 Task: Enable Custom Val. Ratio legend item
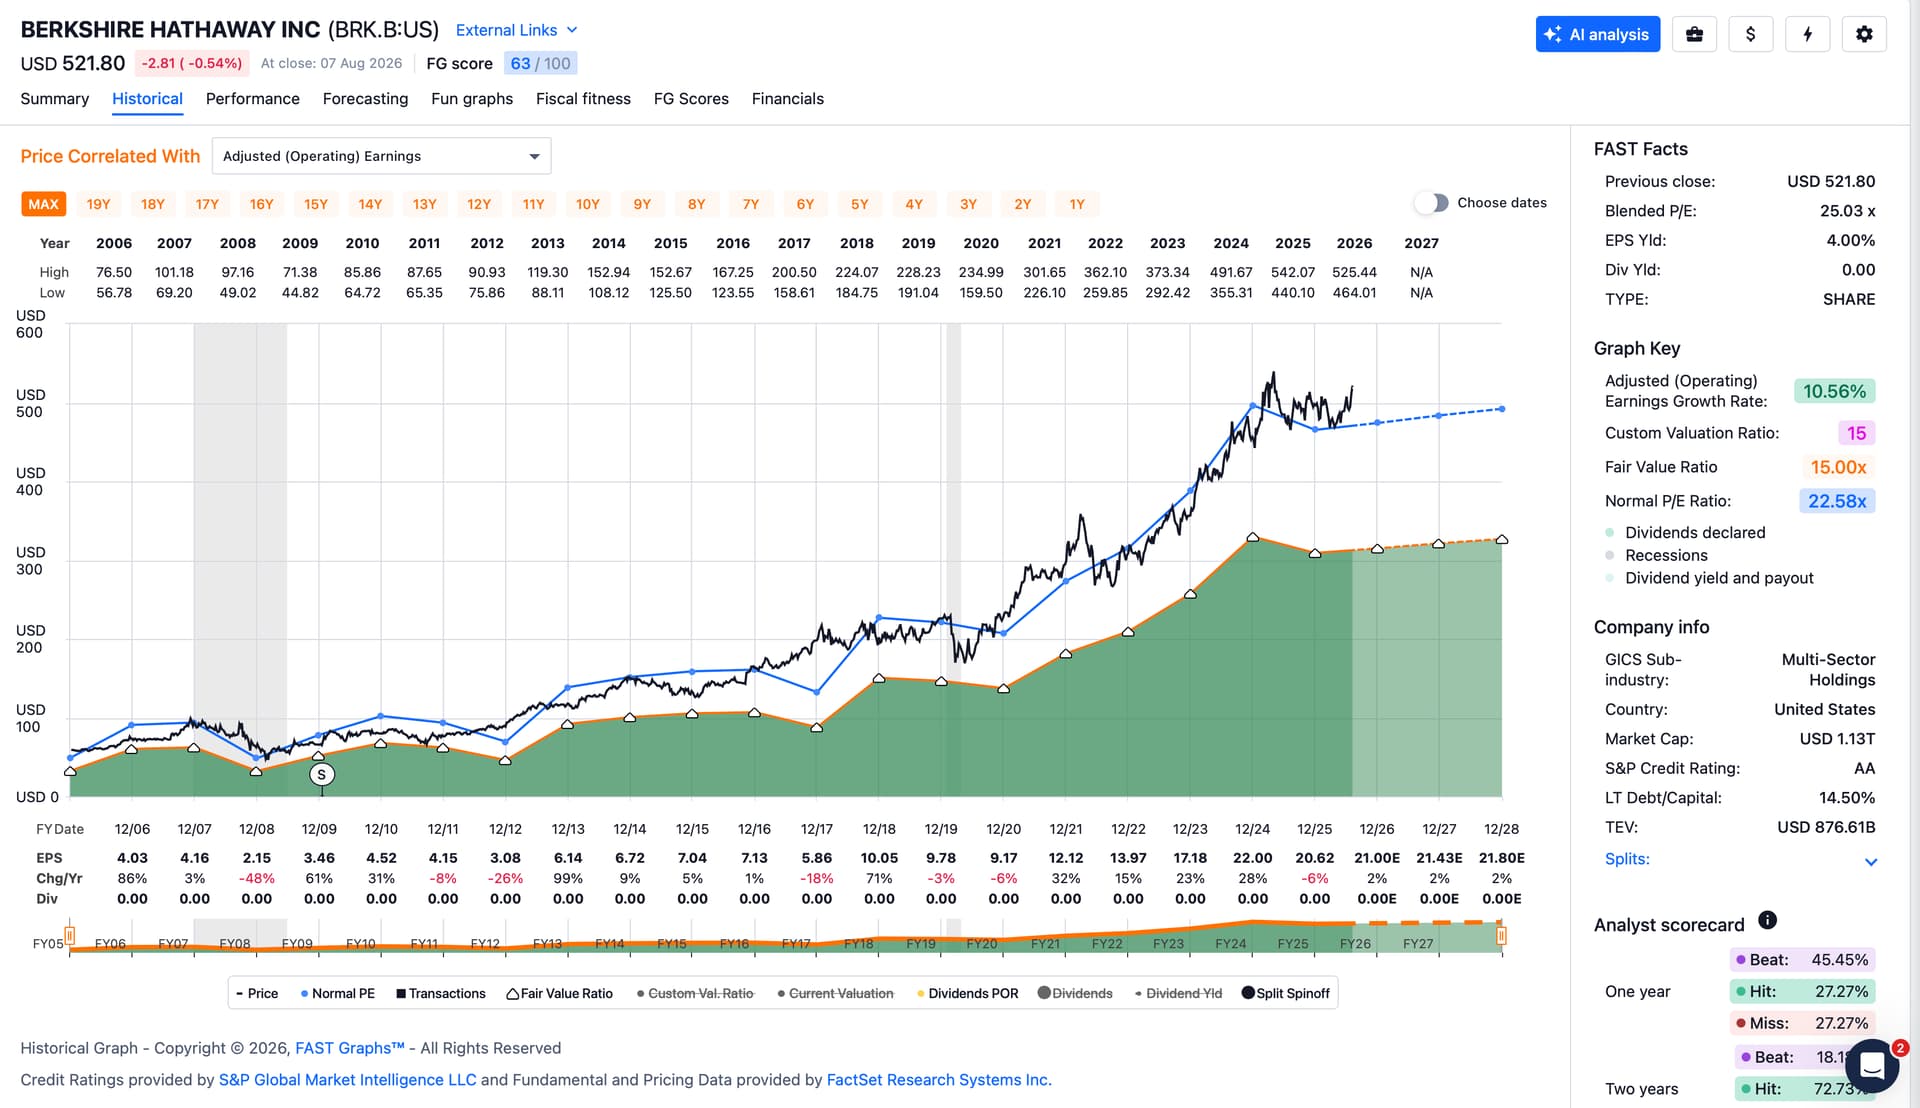[x=695, y=993]
